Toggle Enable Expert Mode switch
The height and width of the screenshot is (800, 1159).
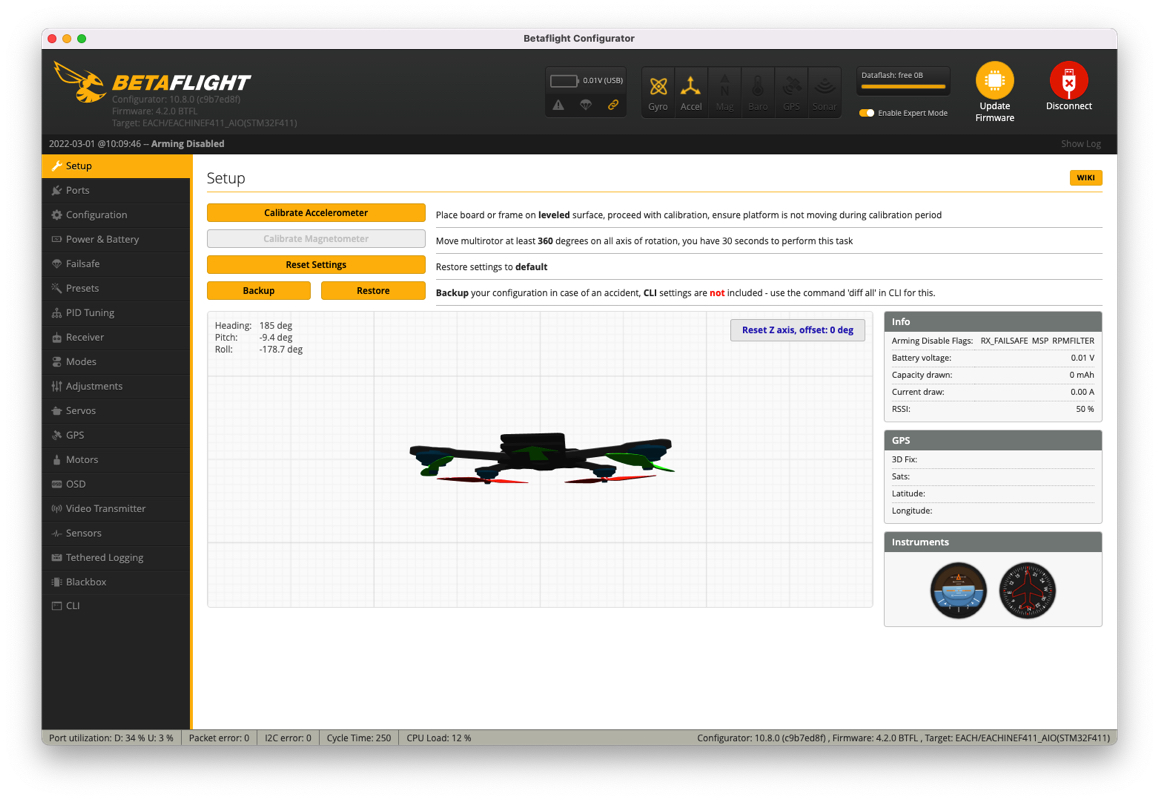coord(866,113)
